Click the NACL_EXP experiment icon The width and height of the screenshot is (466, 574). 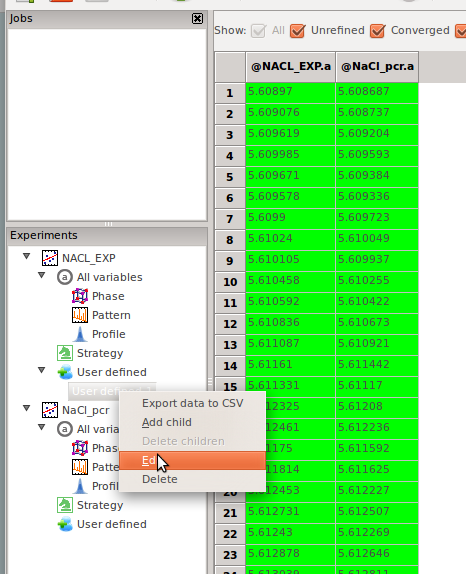50,258
